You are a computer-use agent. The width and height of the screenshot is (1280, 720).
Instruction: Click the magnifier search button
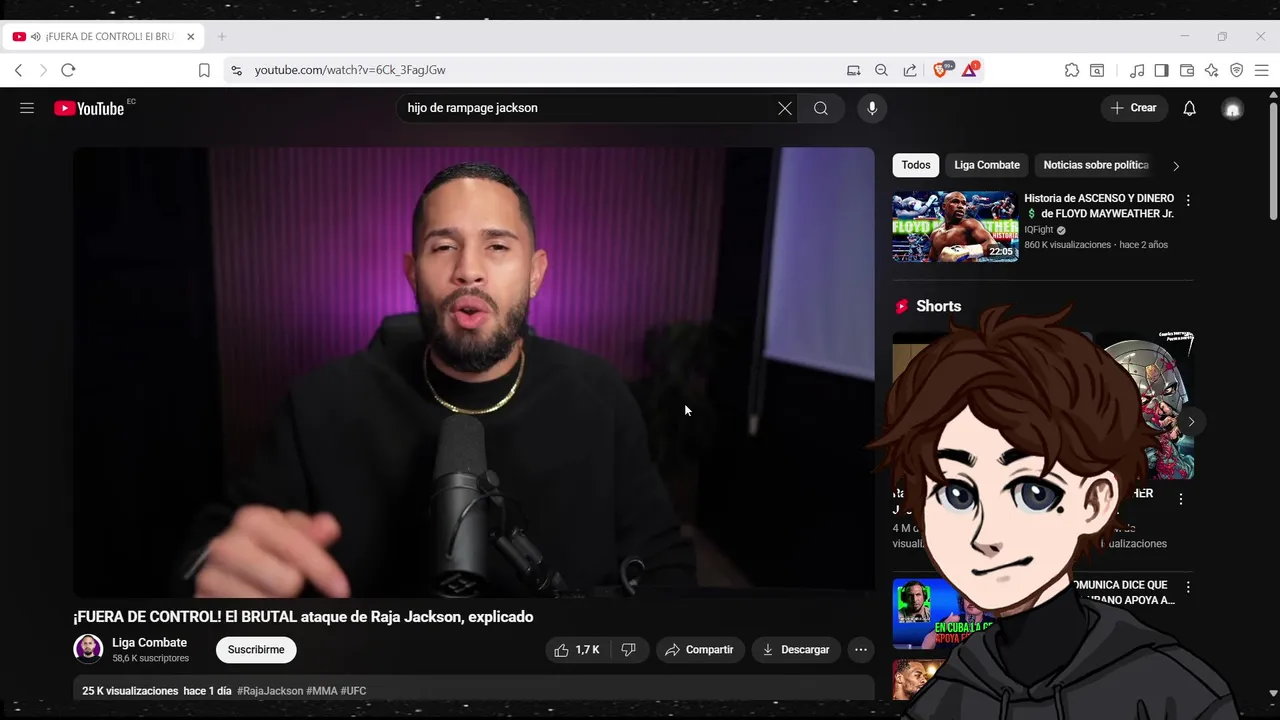click(x=821, y=108)
